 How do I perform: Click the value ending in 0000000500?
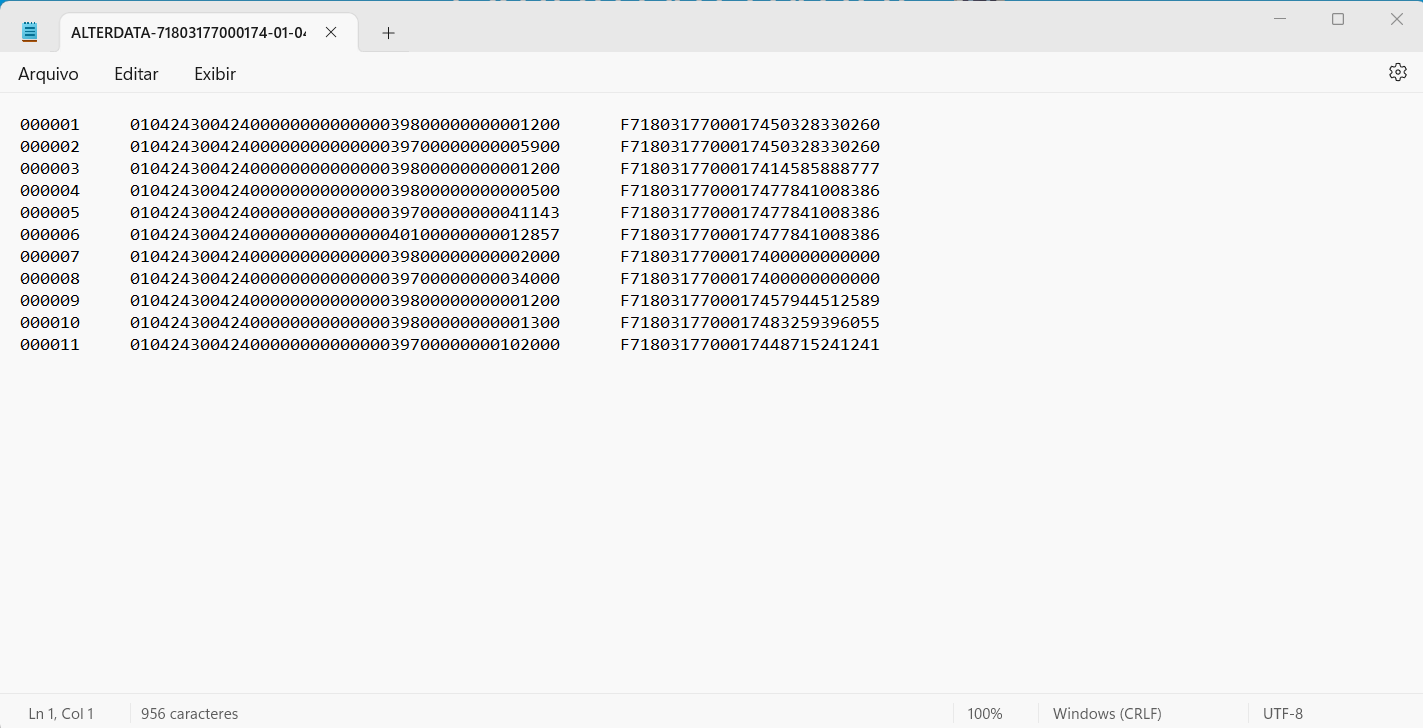click(x=345, y=191)
